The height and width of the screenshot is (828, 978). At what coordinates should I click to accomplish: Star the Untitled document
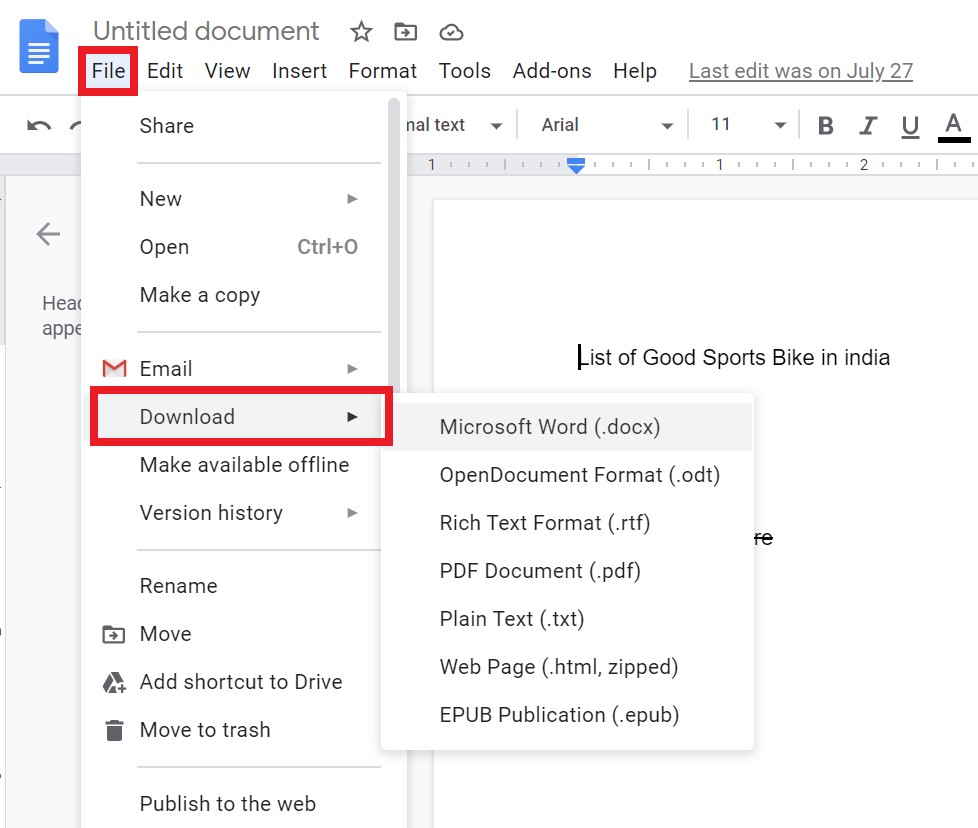point(361,31)
